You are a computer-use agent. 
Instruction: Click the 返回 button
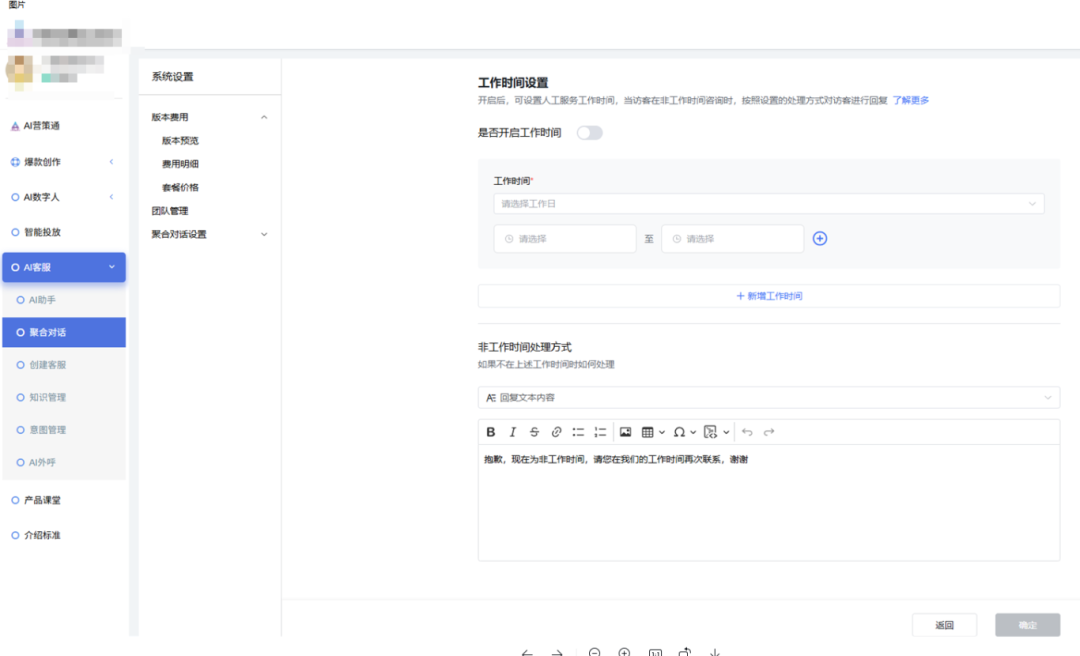click(x=944, y=625)
